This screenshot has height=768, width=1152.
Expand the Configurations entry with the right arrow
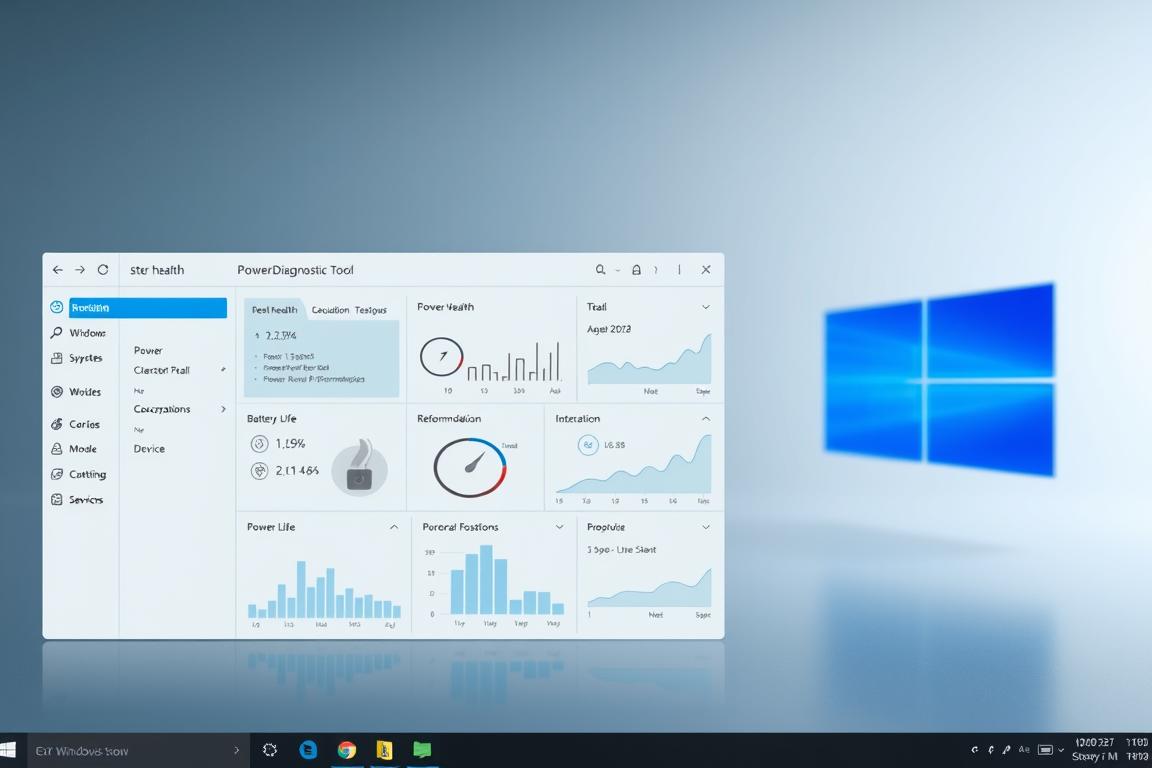click(224, 408)
